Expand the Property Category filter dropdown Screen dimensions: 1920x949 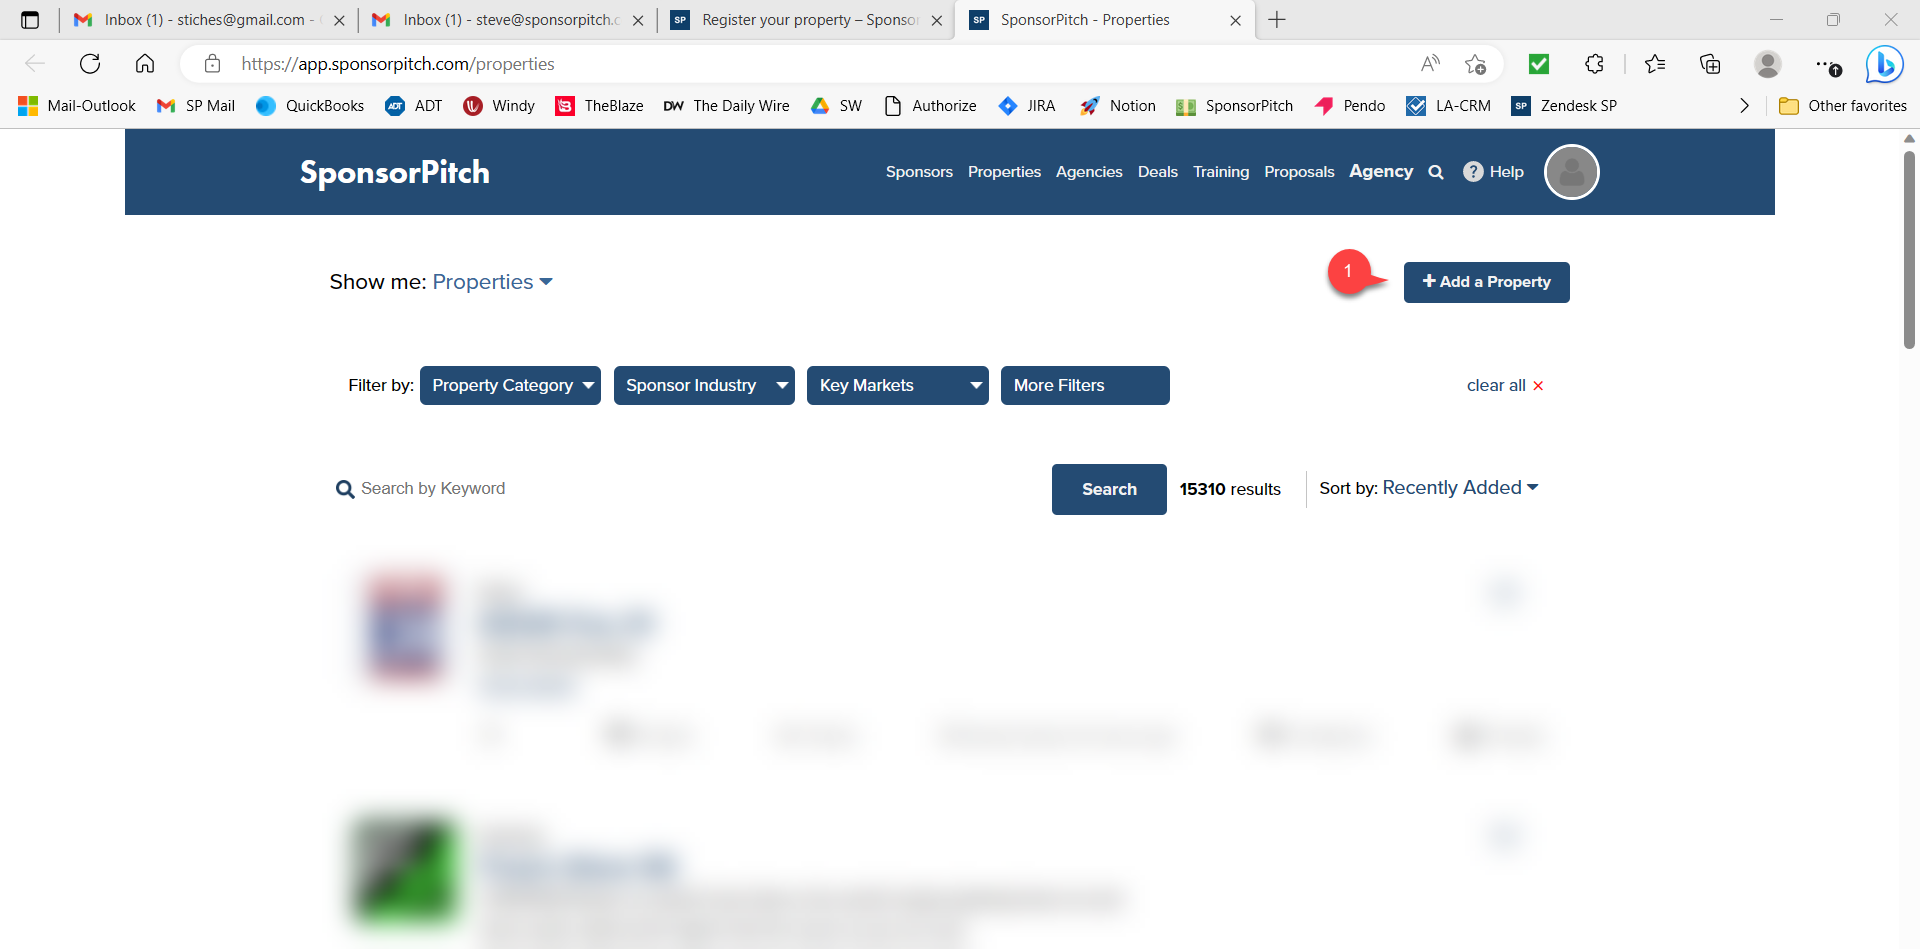[510, 385]
